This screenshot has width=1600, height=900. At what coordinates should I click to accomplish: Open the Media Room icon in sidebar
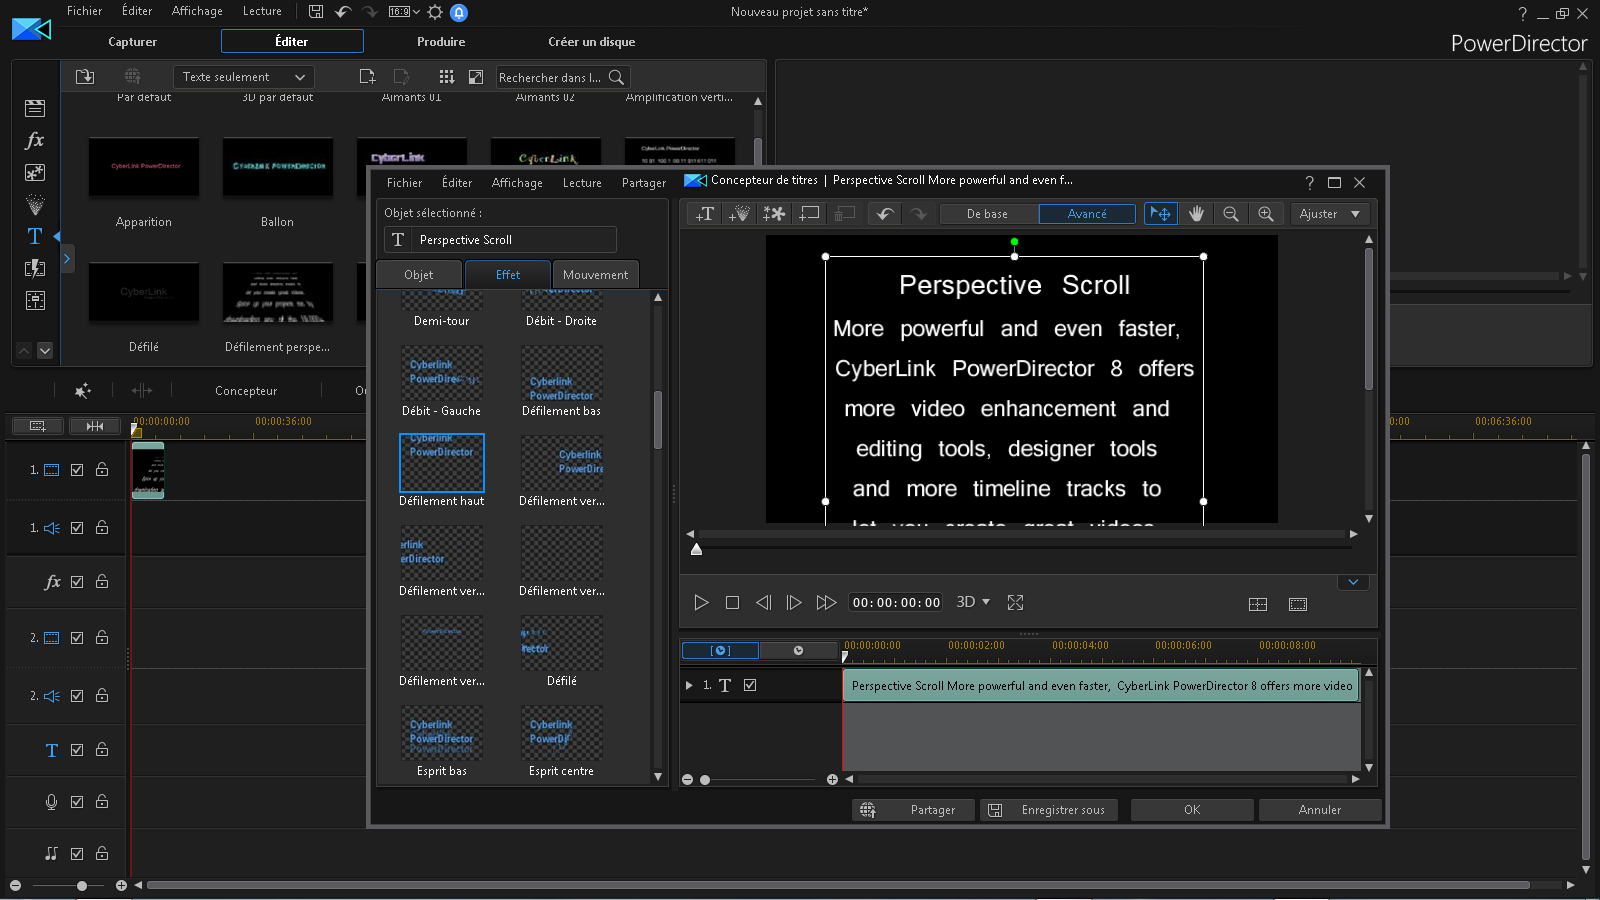point(35,108)
